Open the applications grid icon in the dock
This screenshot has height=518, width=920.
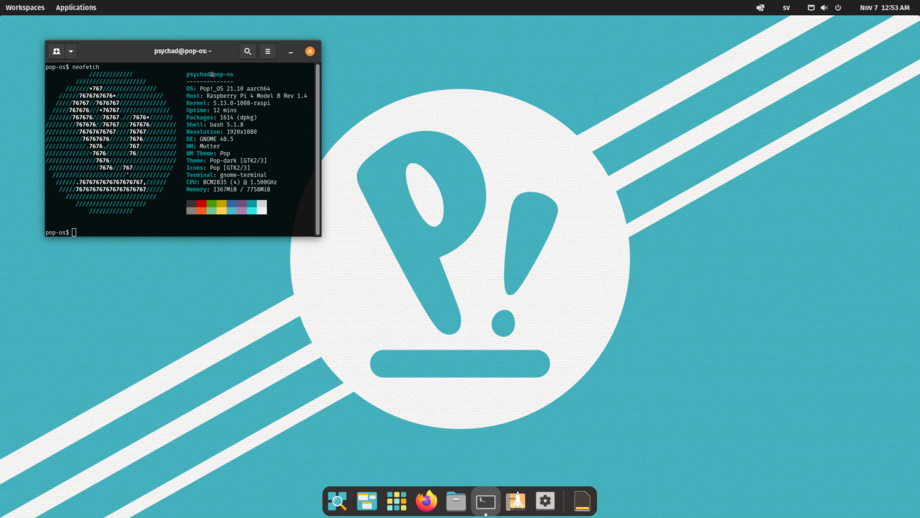pos(397,501)
